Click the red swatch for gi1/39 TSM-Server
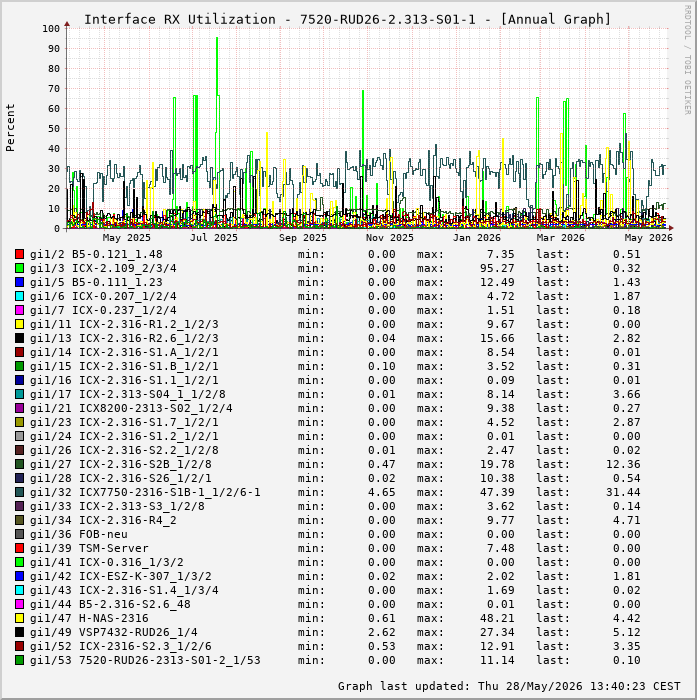697x700 pixels. pyautogui.click(x=19, y=548)
